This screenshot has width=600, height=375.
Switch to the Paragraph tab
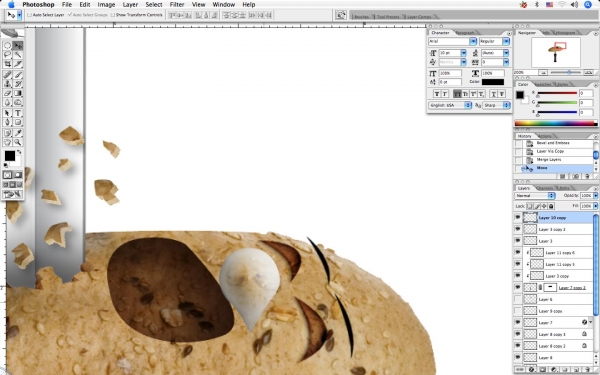click(x=465, y=33)
